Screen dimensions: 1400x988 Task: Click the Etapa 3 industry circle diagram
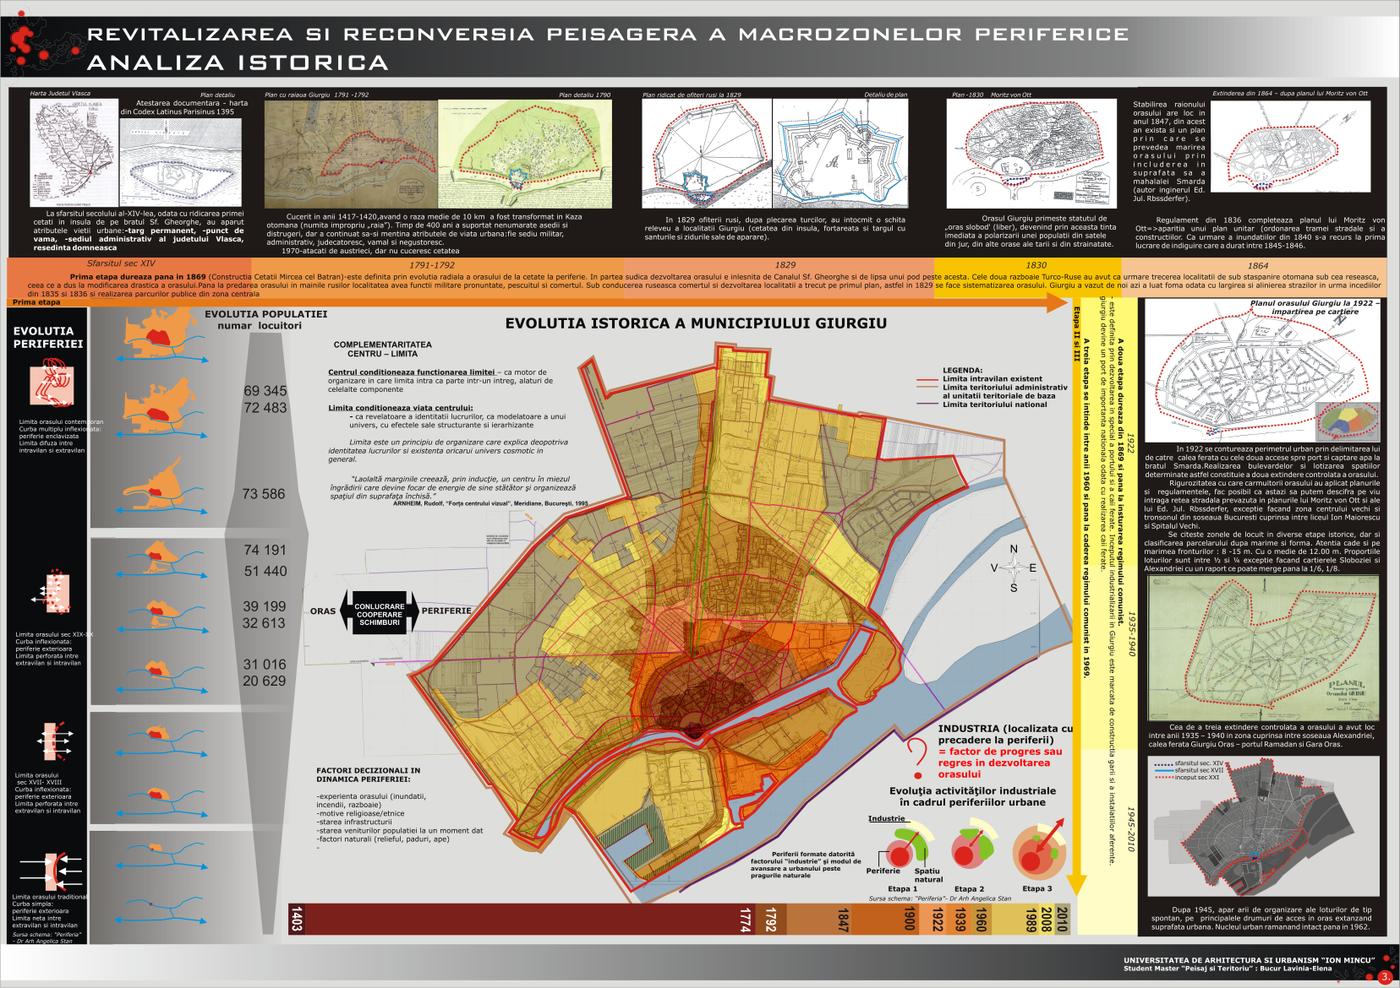point(1037,850)
